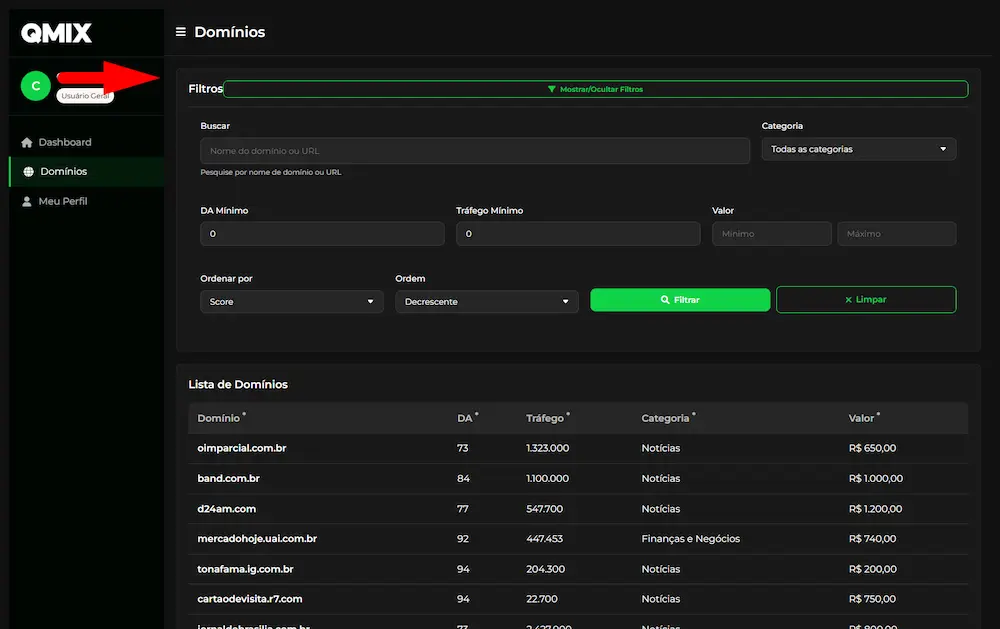Click the green Filtrar button

pos(680,299)
